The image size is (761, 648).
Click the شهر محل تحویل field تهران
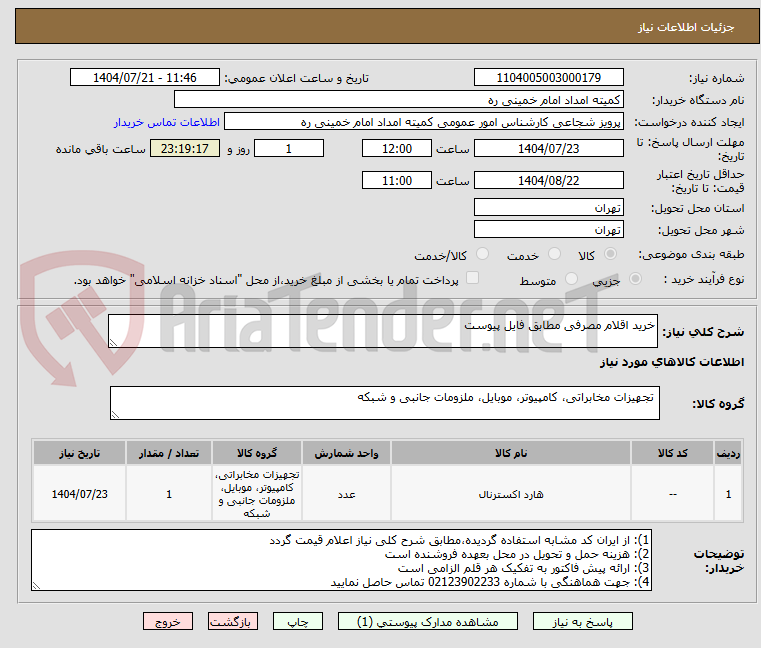coord(548,230)
